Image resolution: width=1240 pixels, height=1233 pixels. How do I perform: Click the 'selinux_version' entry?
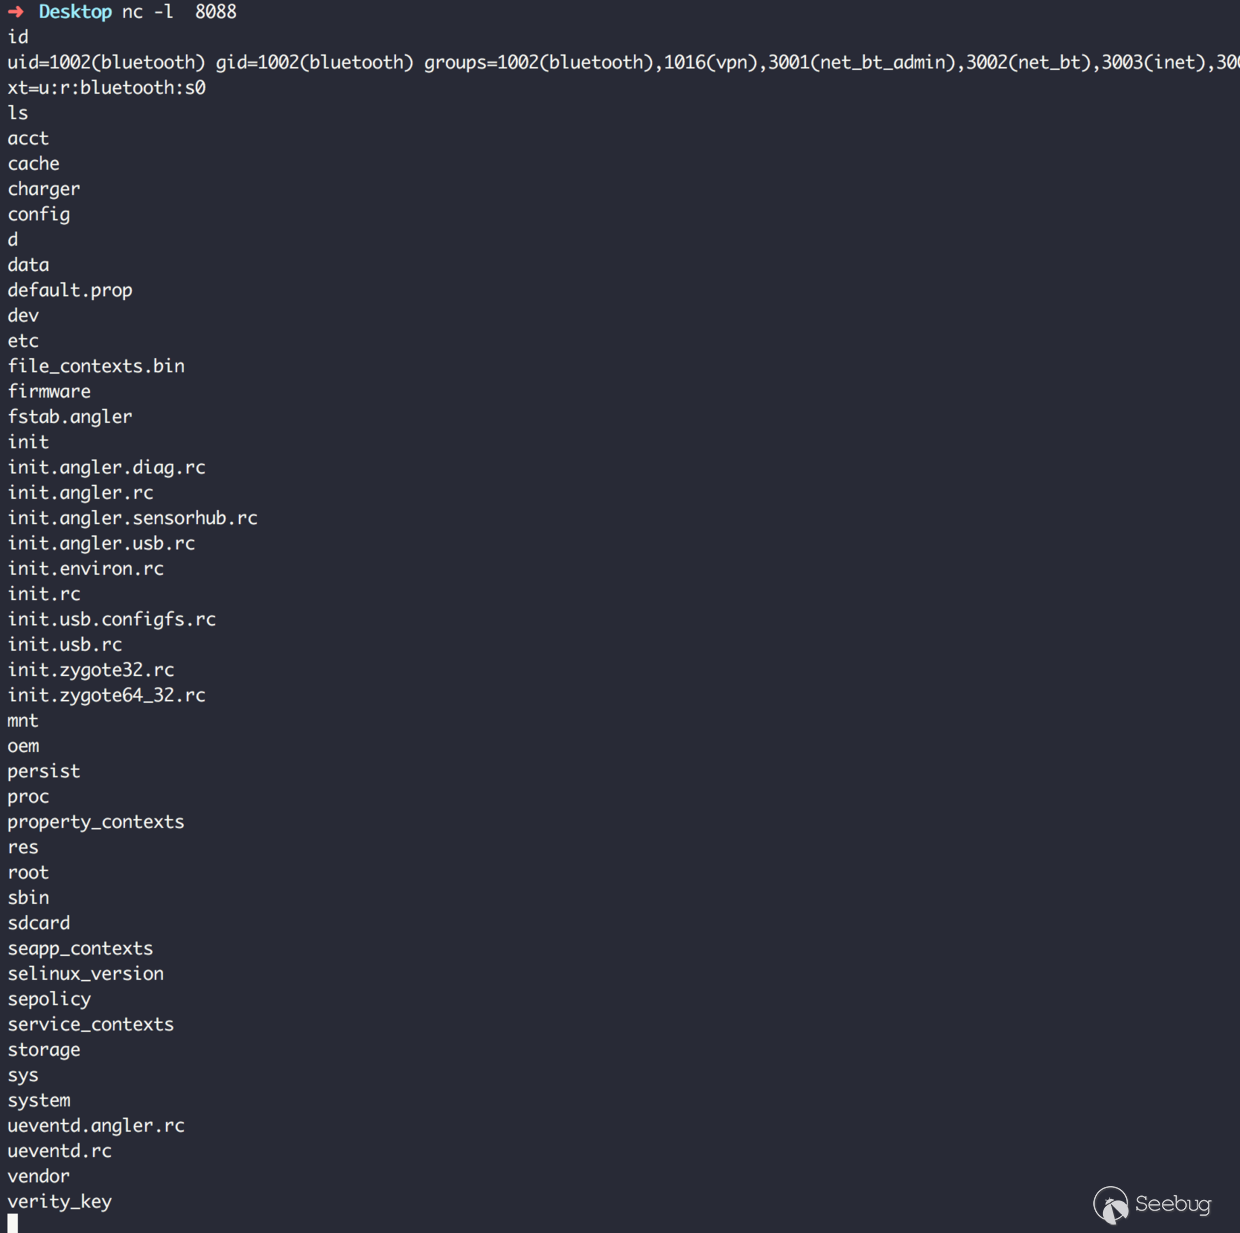pos(86,974)
